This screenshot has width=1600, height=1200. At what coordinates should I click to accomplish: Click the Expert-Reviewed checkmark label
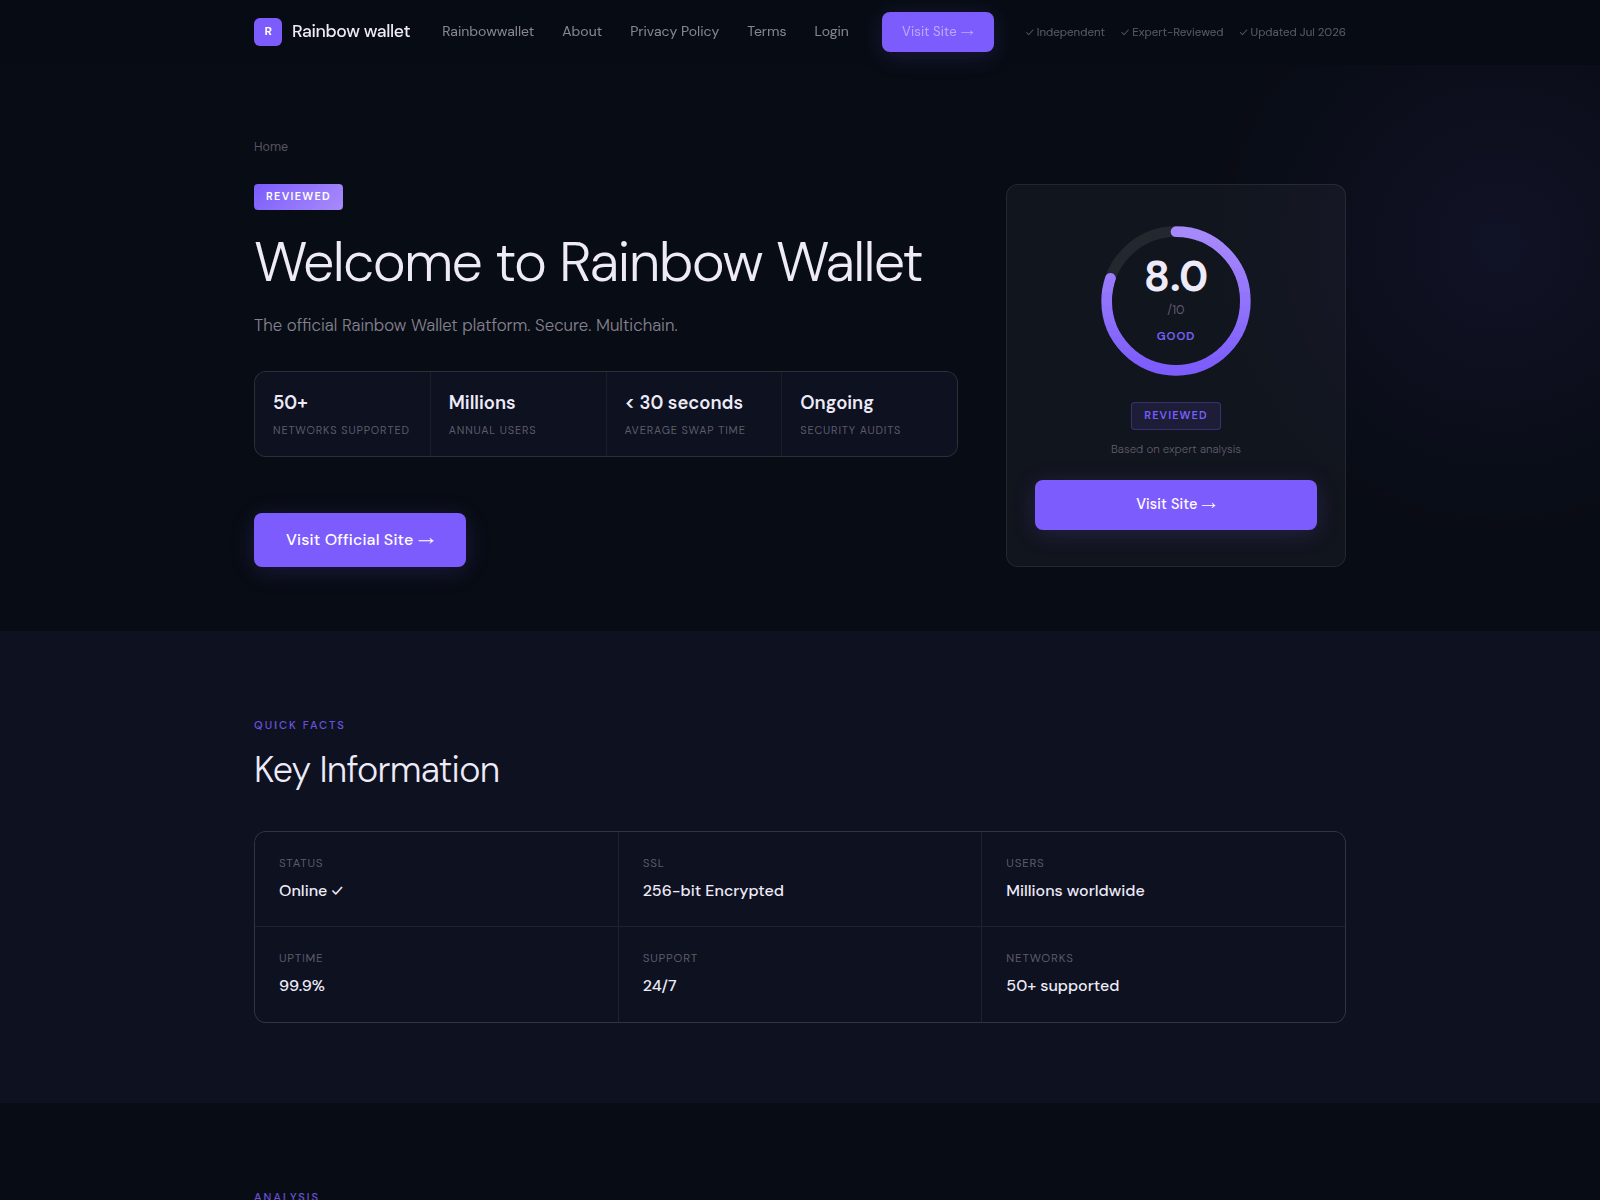(1172, 32)
